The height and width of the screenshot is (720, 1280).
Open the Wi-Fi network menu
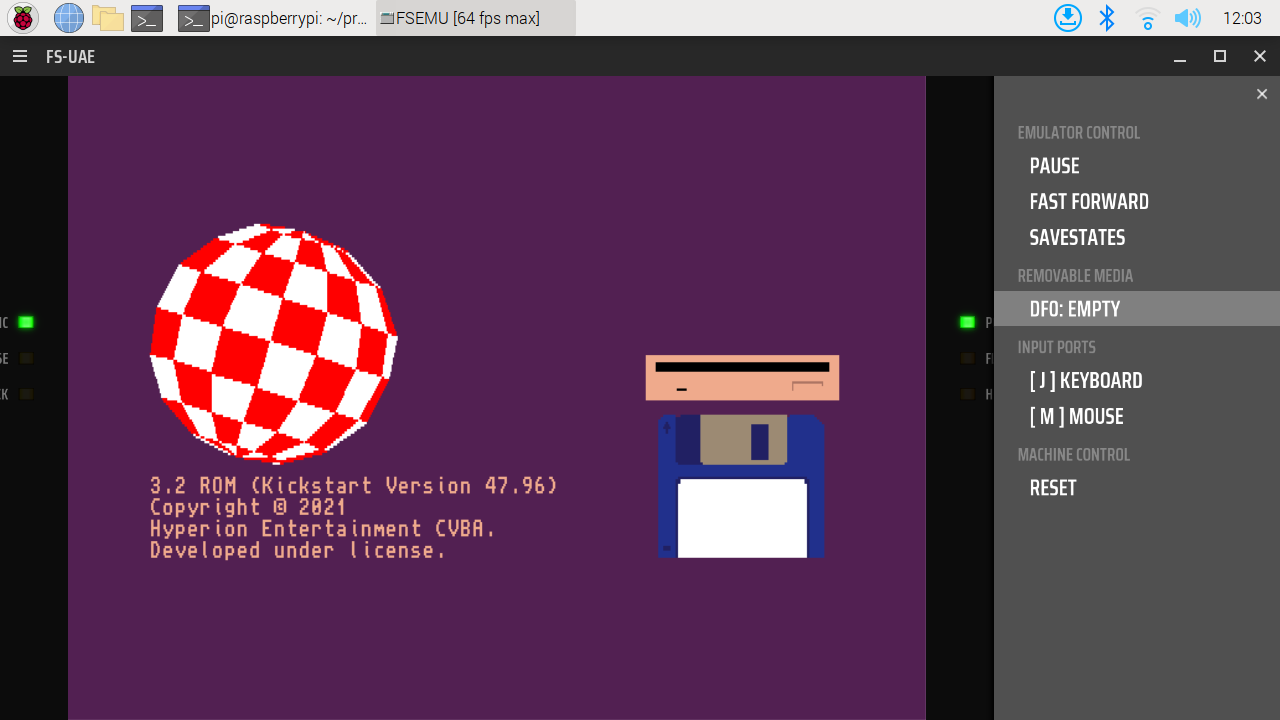1147,18
